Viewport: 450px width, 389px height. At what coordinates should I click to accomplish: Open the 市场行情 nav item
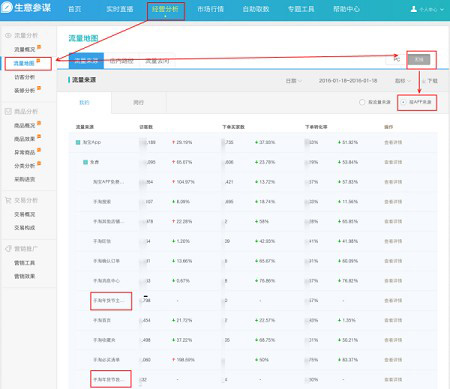[x=210, y=9]
